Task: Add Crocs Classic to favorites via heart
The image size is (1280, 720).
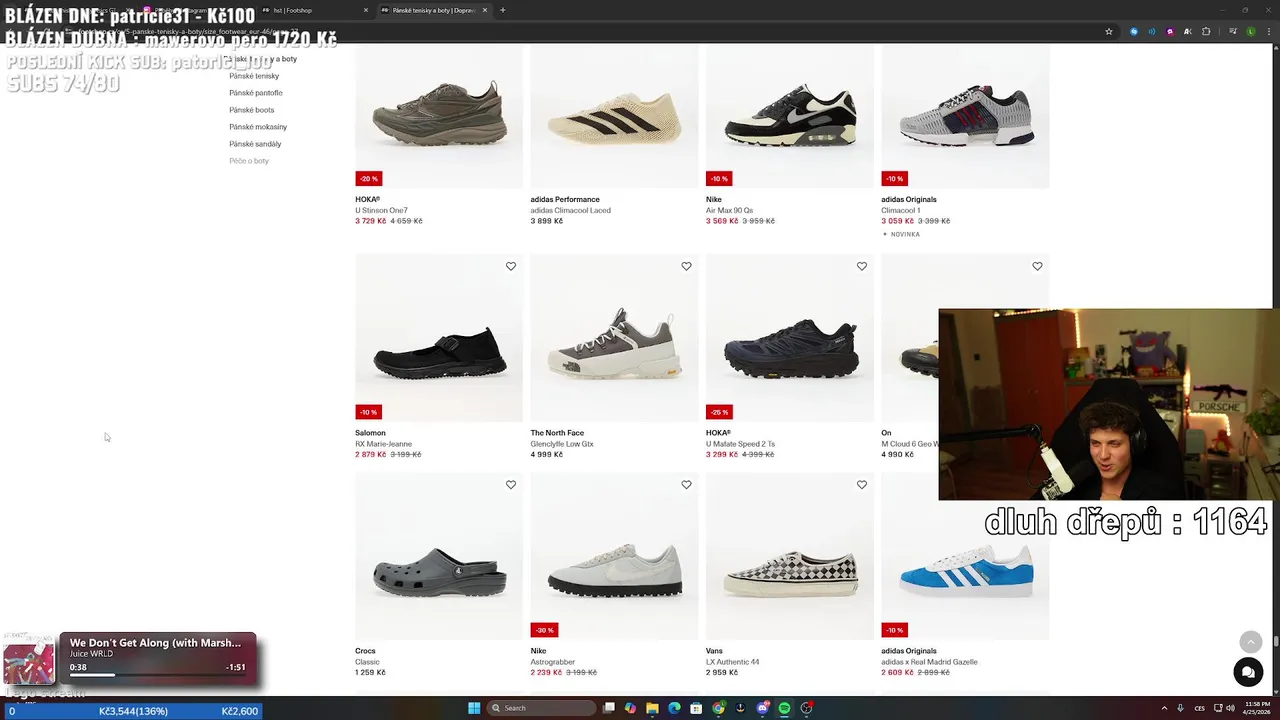Action: pyautogui.click(x=511, y=485)
